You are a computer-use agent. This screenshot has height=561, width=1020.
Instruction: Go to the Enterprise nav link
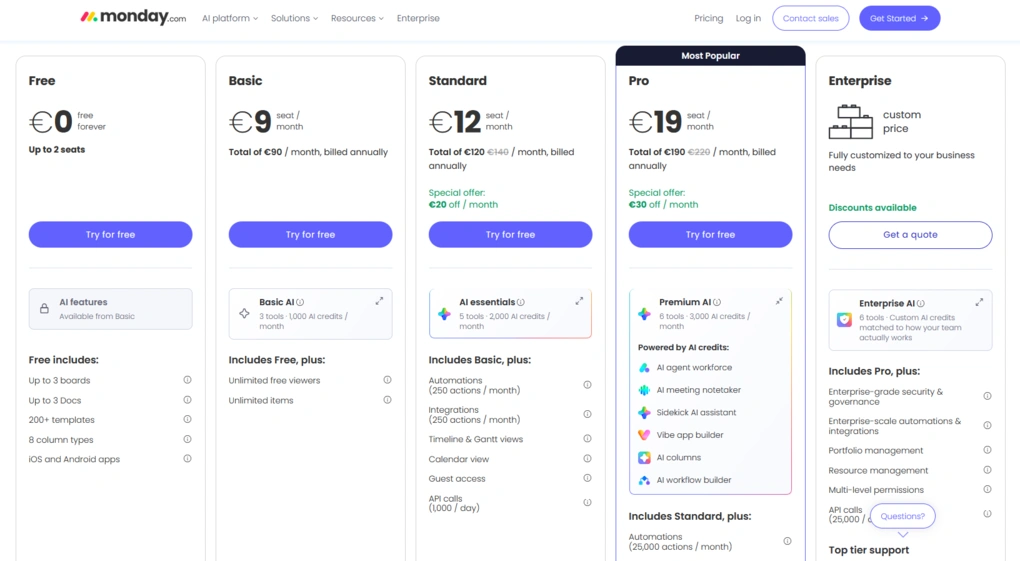click(x=418, y=18)
